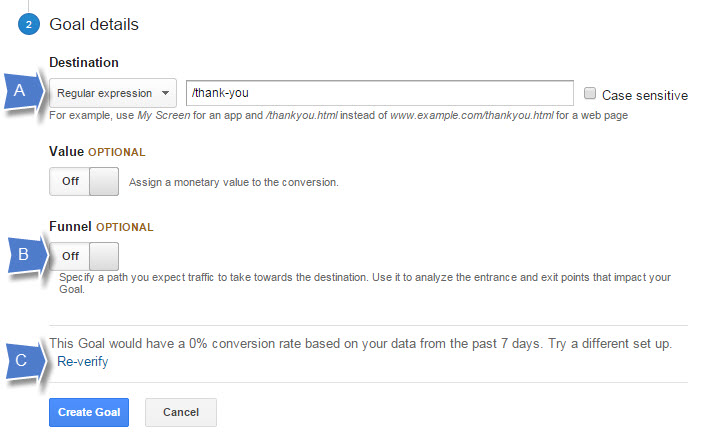Click the Destination field label

pos(83,62)
